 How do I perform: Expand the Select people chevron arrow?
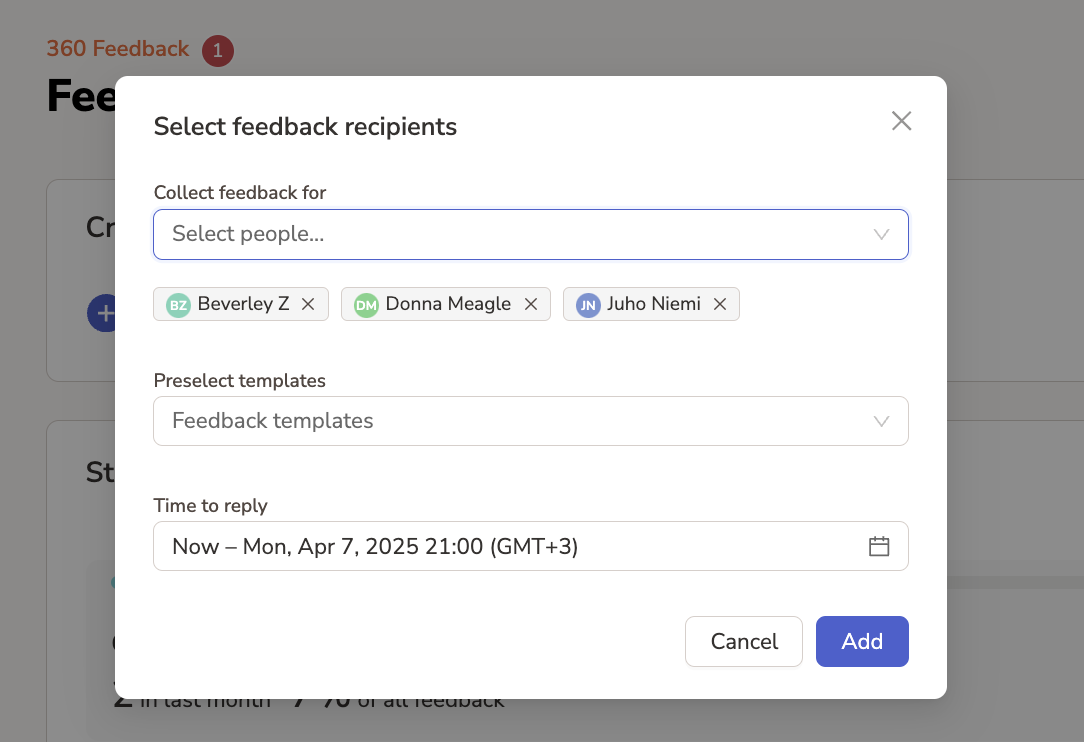pos(881,235)
